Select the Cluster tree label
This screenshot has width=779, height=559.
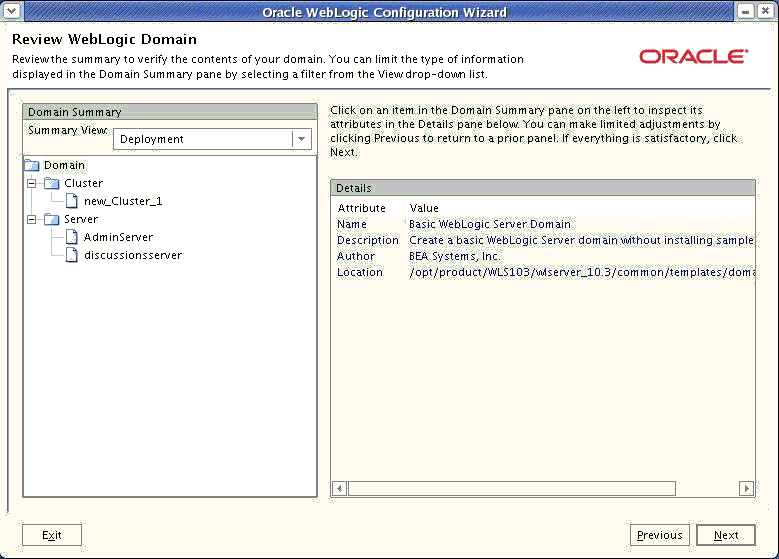tap(83, 183)
